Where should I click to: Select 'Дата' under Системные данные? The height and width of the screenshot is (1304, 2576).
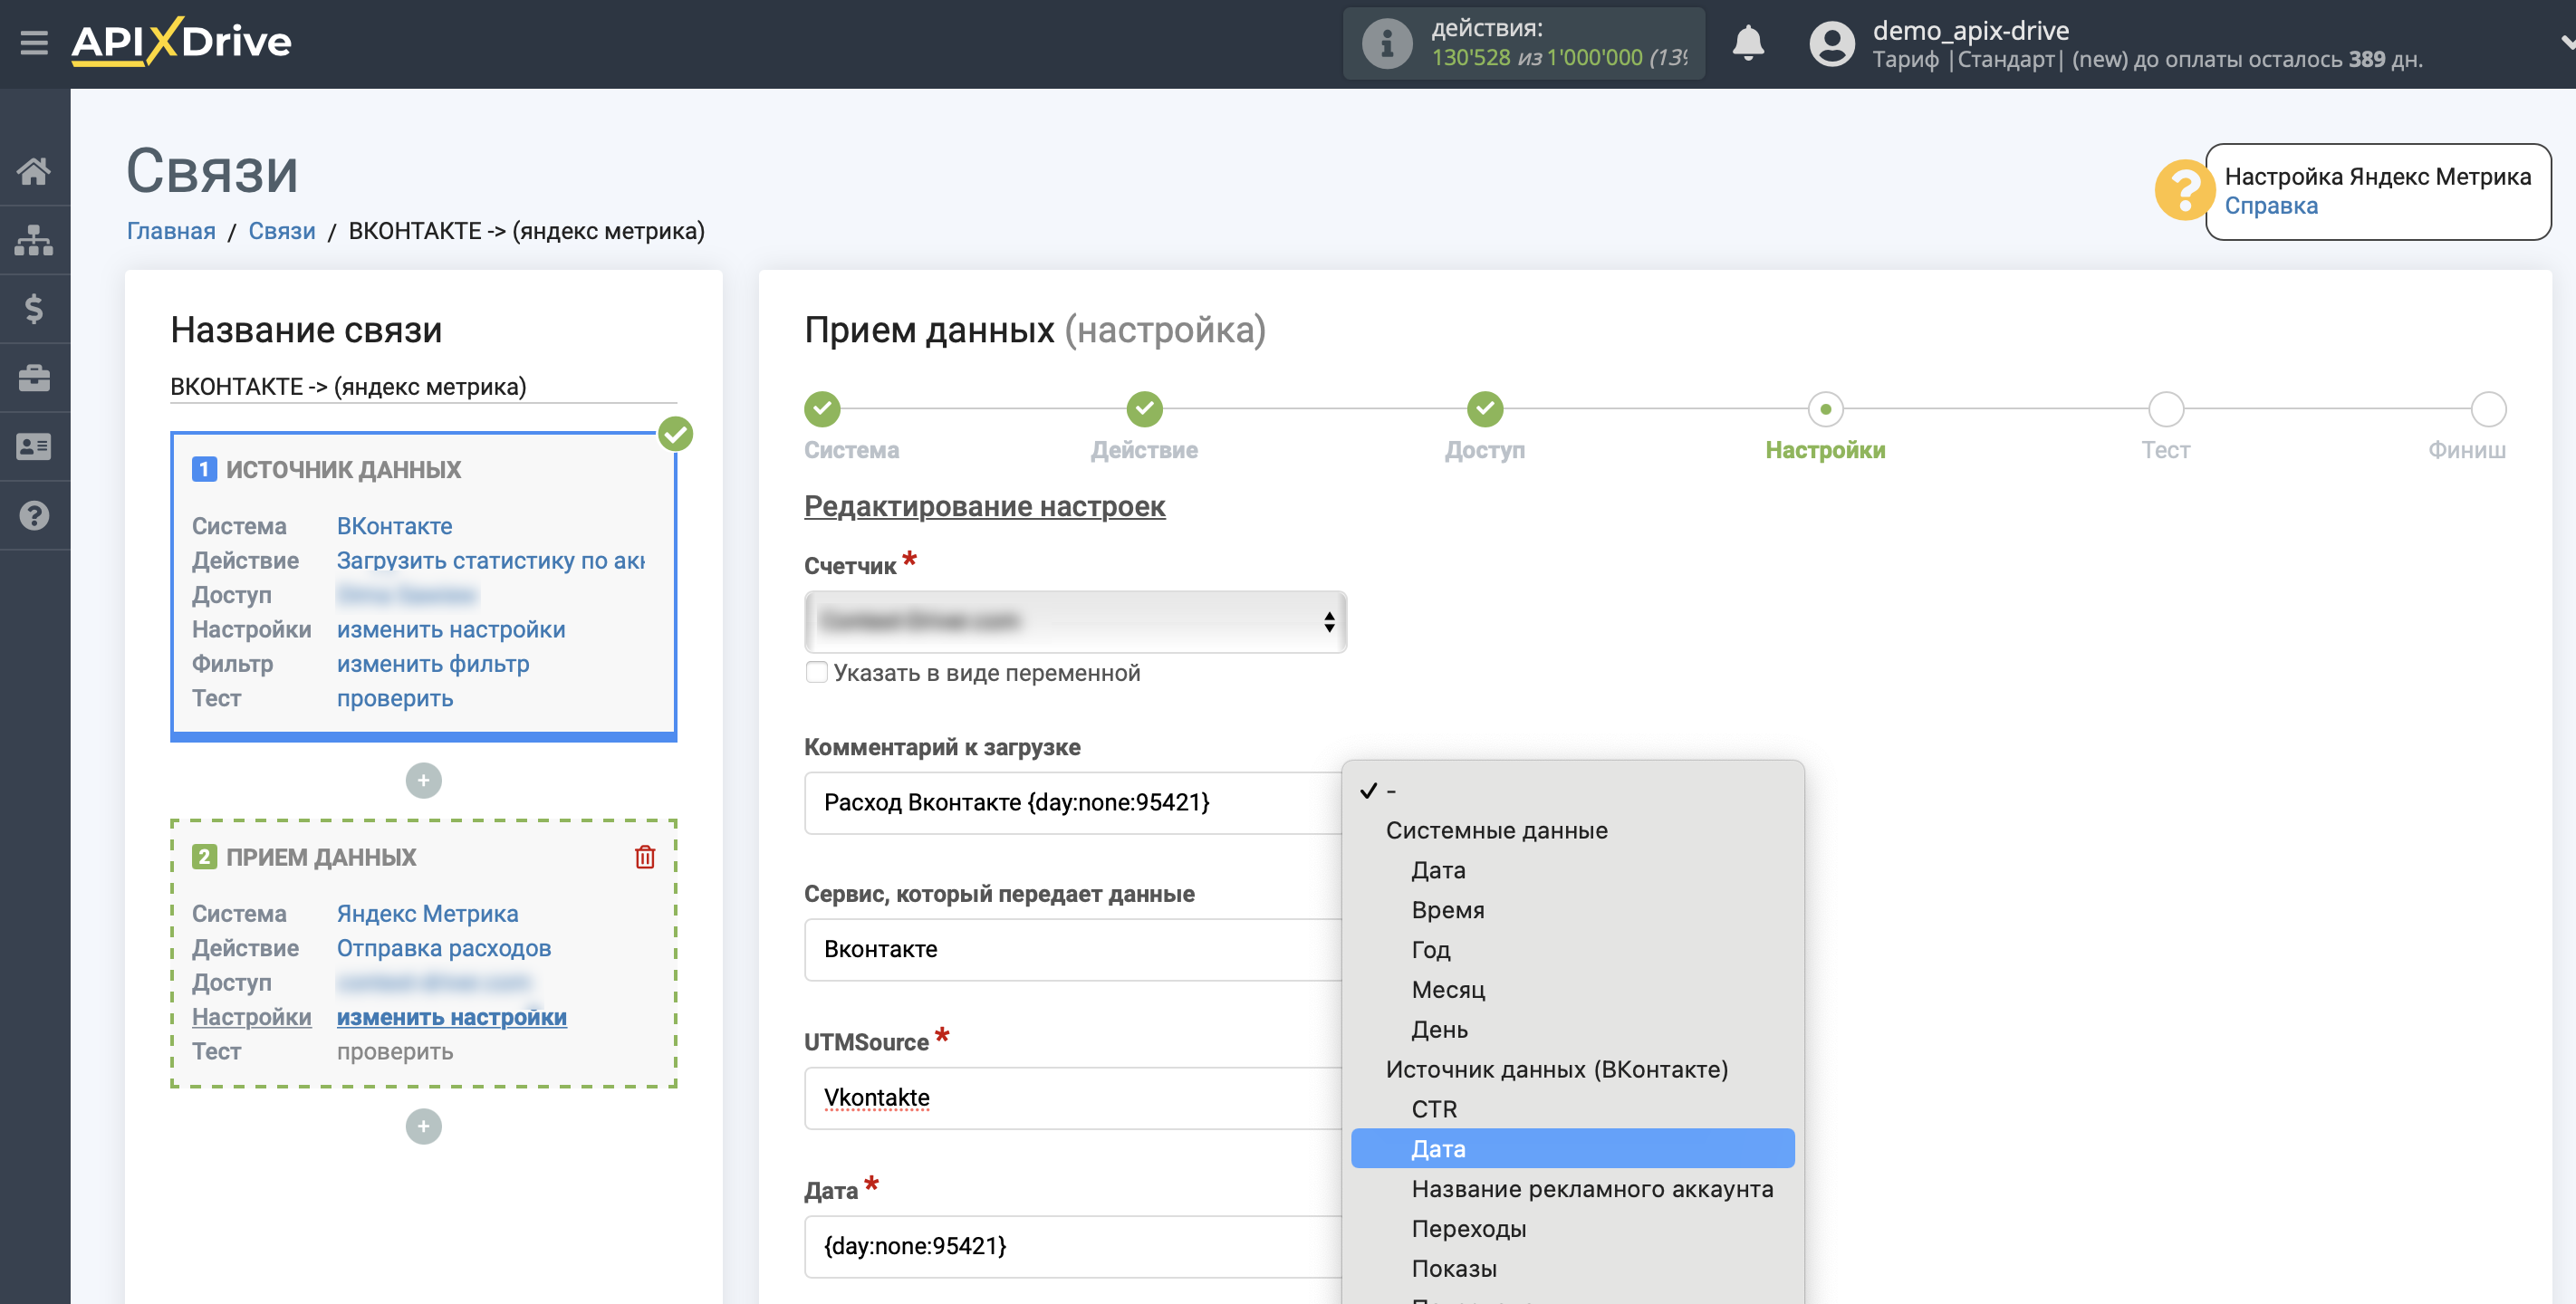[x=1572, y=869]
